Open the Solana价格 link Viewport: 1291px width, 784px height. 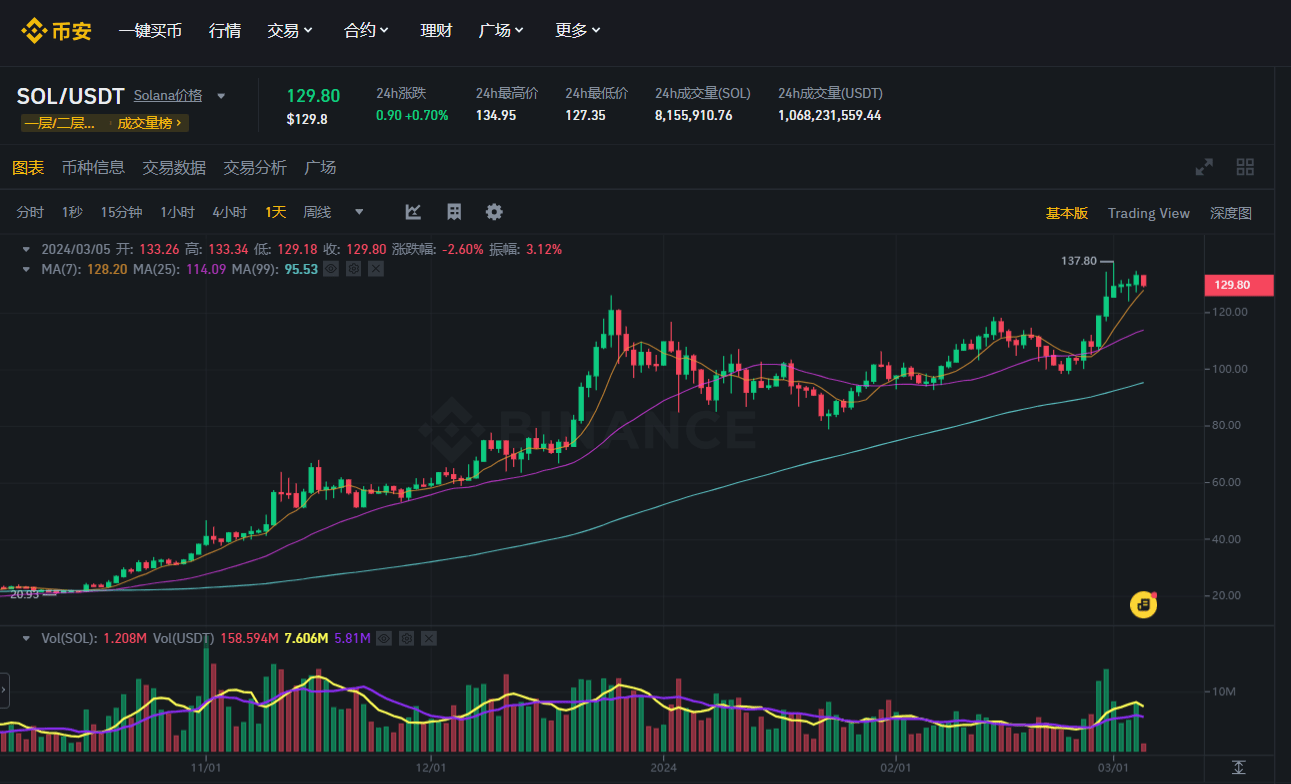click(x=168, y=96)
